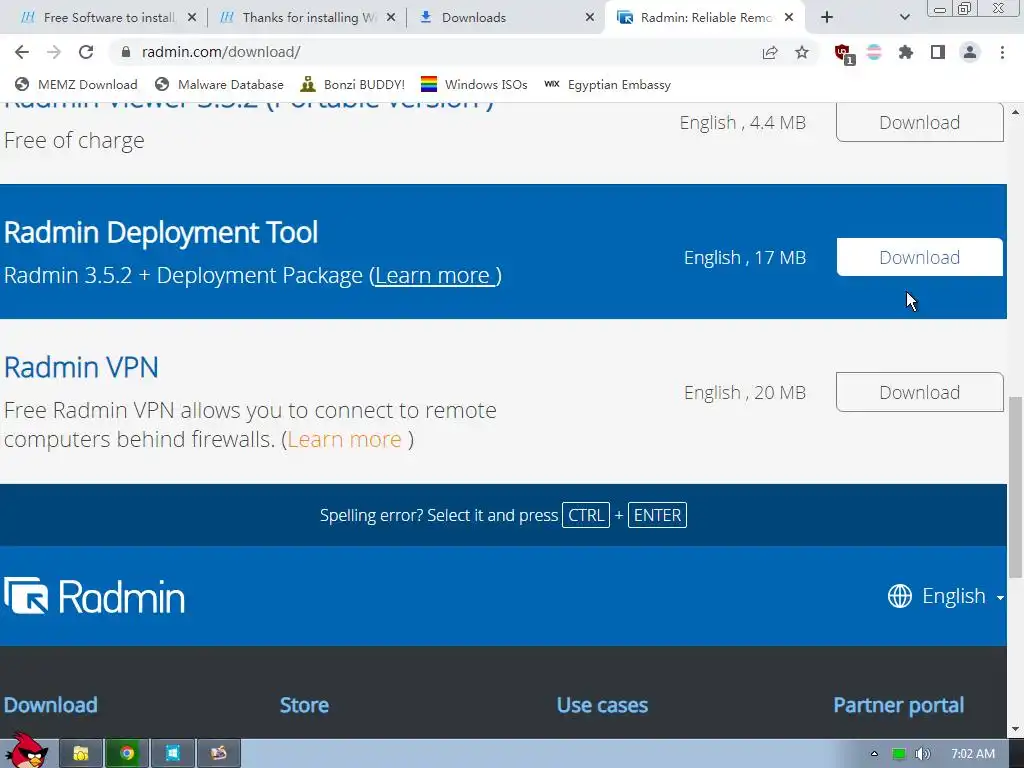Open the footer Partner portal link
Viewport: 1024px width, 768px height.
click(x=899, y=705)
